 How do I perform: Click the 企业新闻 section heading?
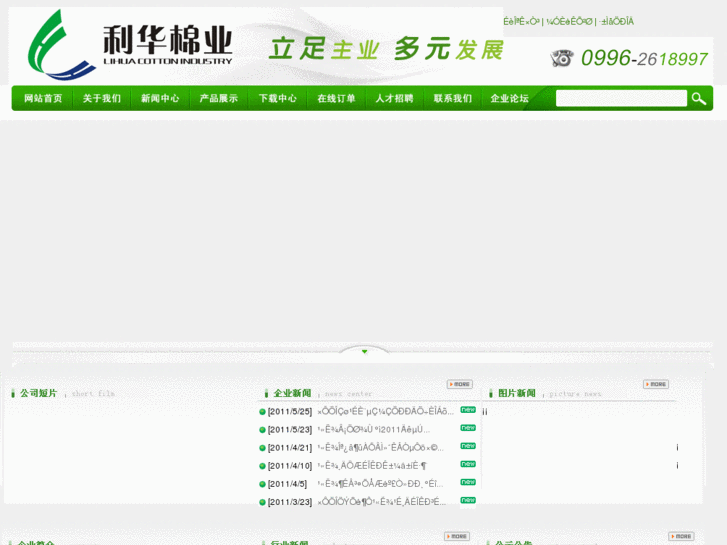pos(292,393)
